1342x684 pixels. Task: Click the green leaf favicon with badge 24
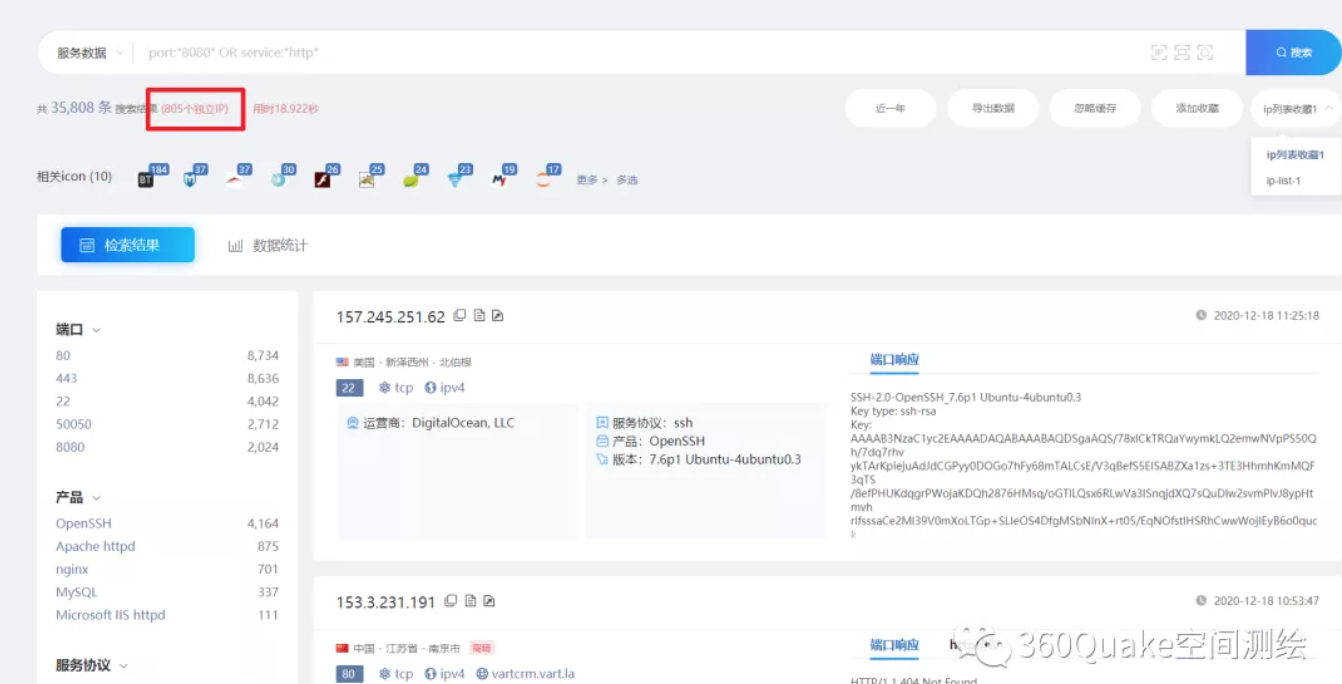410,180
